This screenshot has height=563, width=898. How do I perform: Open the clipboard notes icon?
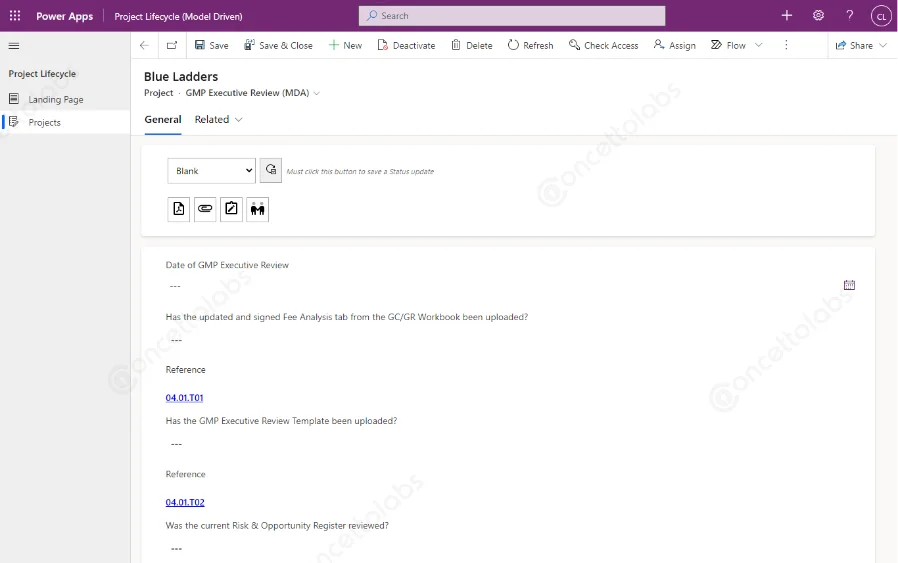coord(231,209)
